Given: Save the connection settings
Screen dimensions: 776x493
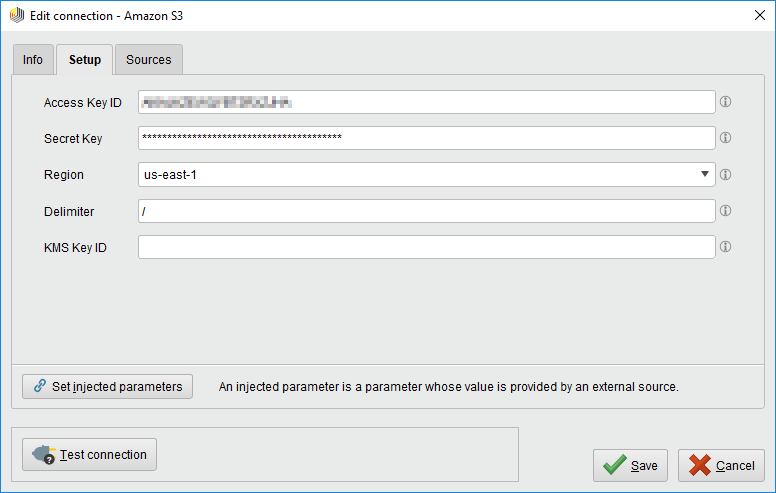Looking at the screenshot, I should click(630, 465).
